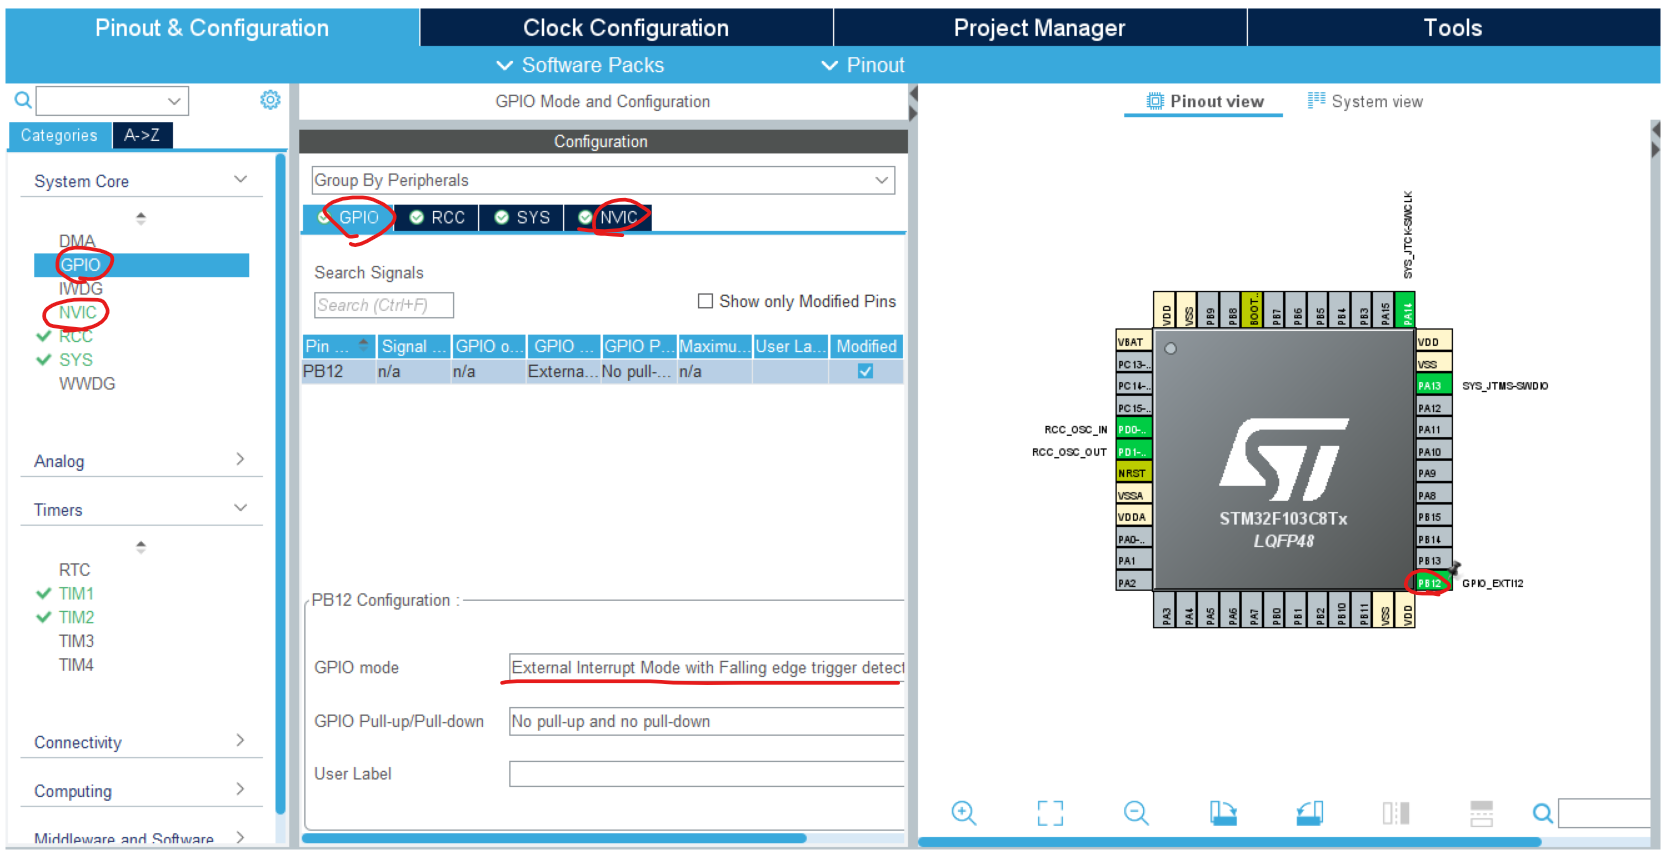Sort table by Modified column header

[866, 346]
